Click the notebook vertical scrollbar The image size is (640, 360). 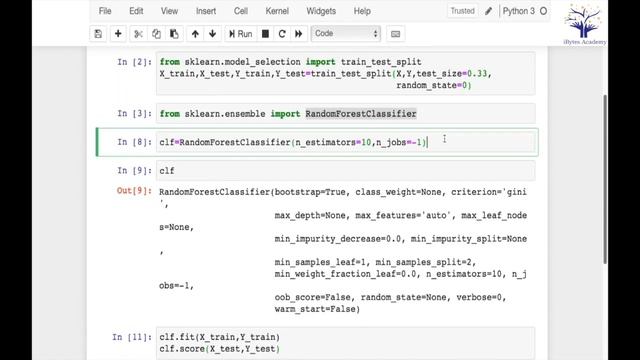[605, 179]
